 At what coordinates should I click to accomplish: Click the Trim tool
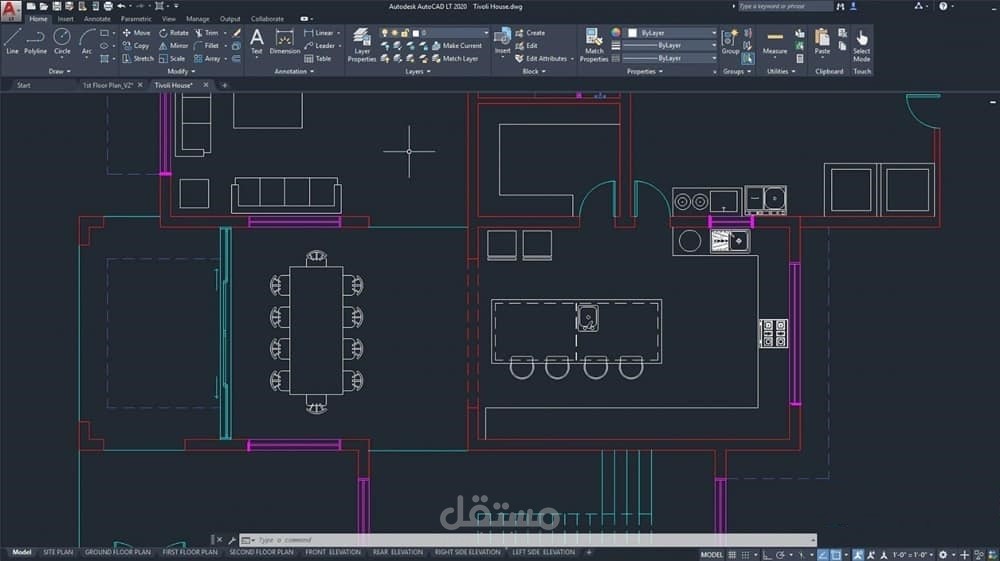click(x=207, y=33)
